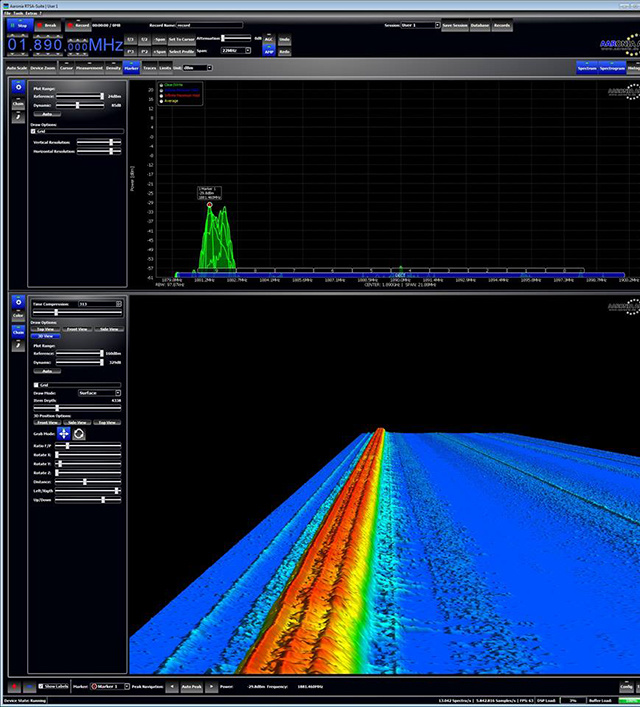
Task: Go to previous peak arrow
Action: point(172,686)
